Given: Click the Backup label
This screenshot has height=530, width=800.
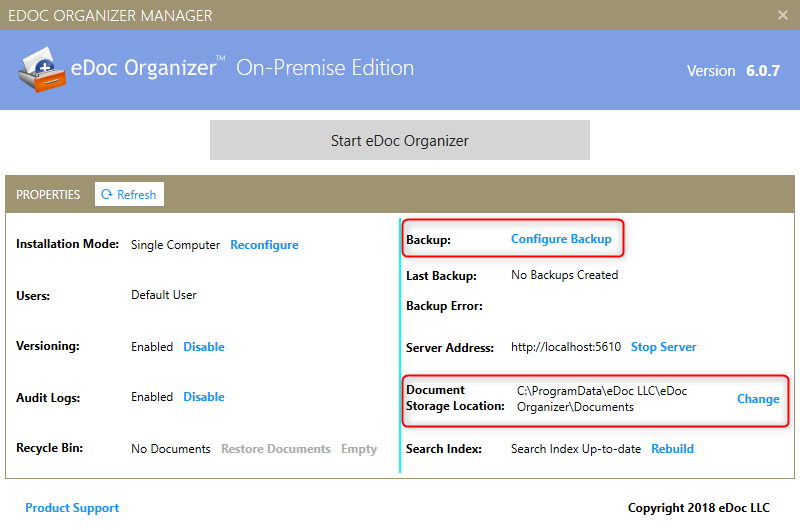Looking at the screenshot, I should 429,240.
